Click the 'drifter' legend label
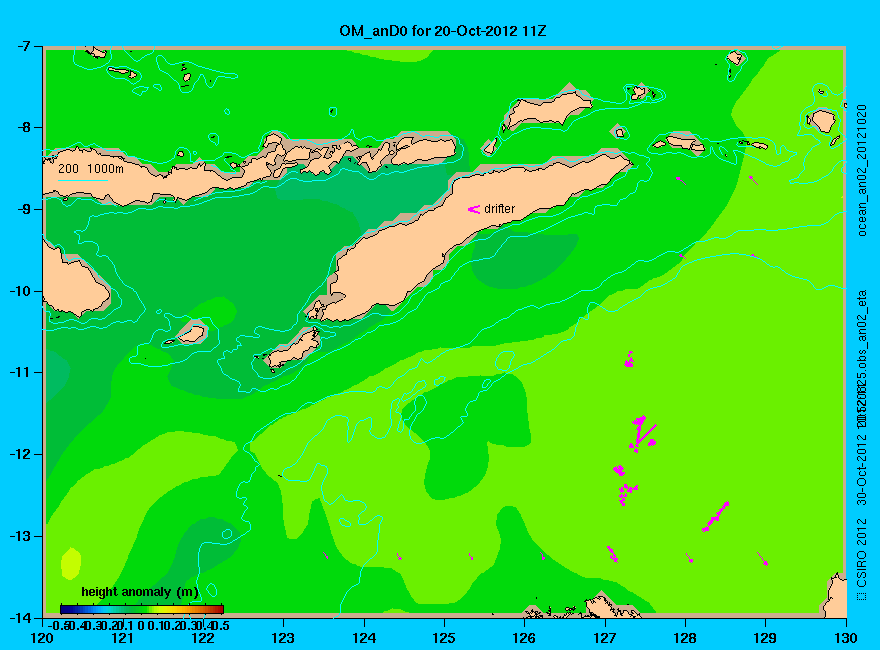The width and height of the screenshot is (880, 650). [499, 209]
